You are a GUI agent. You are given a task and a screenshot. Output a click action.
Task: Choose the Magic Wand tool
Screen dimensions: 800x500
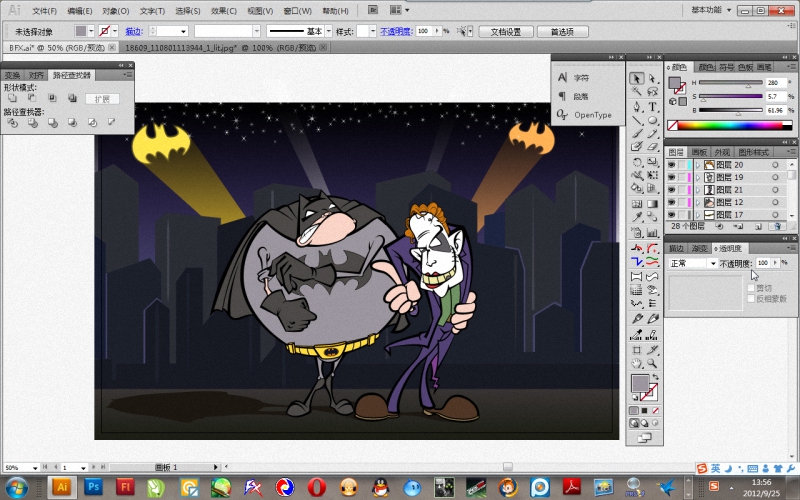tap(636, 91)
